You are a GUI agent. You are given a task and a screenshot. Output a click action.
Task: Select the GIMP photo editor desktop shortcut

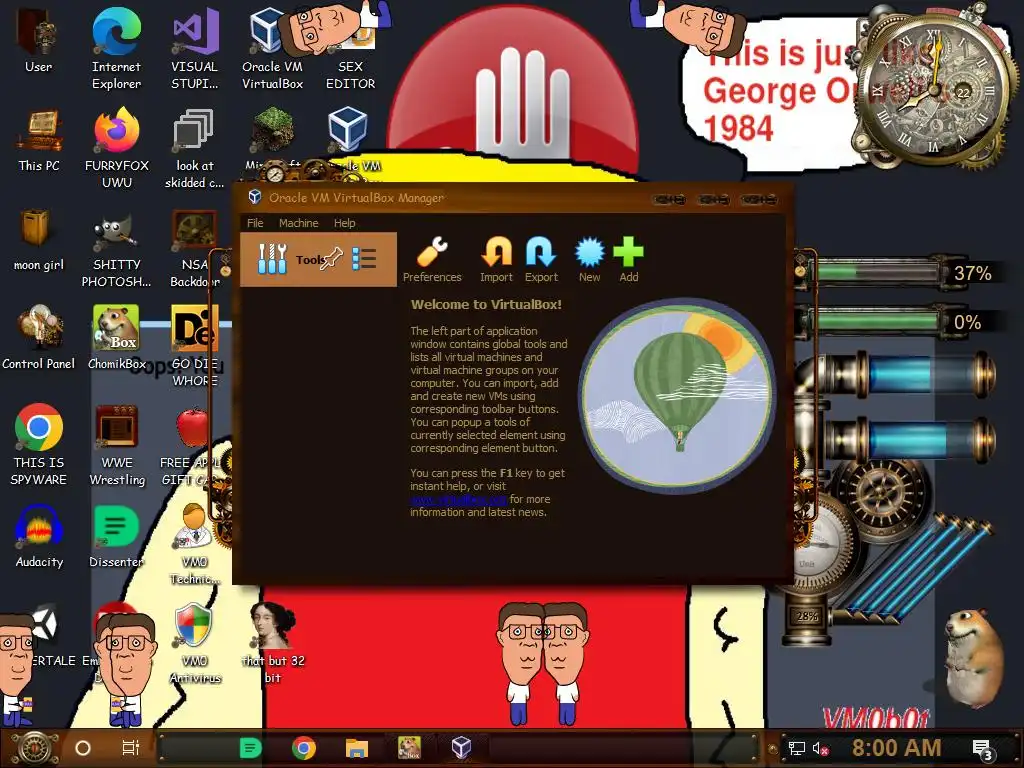click(x=116, y=248)
